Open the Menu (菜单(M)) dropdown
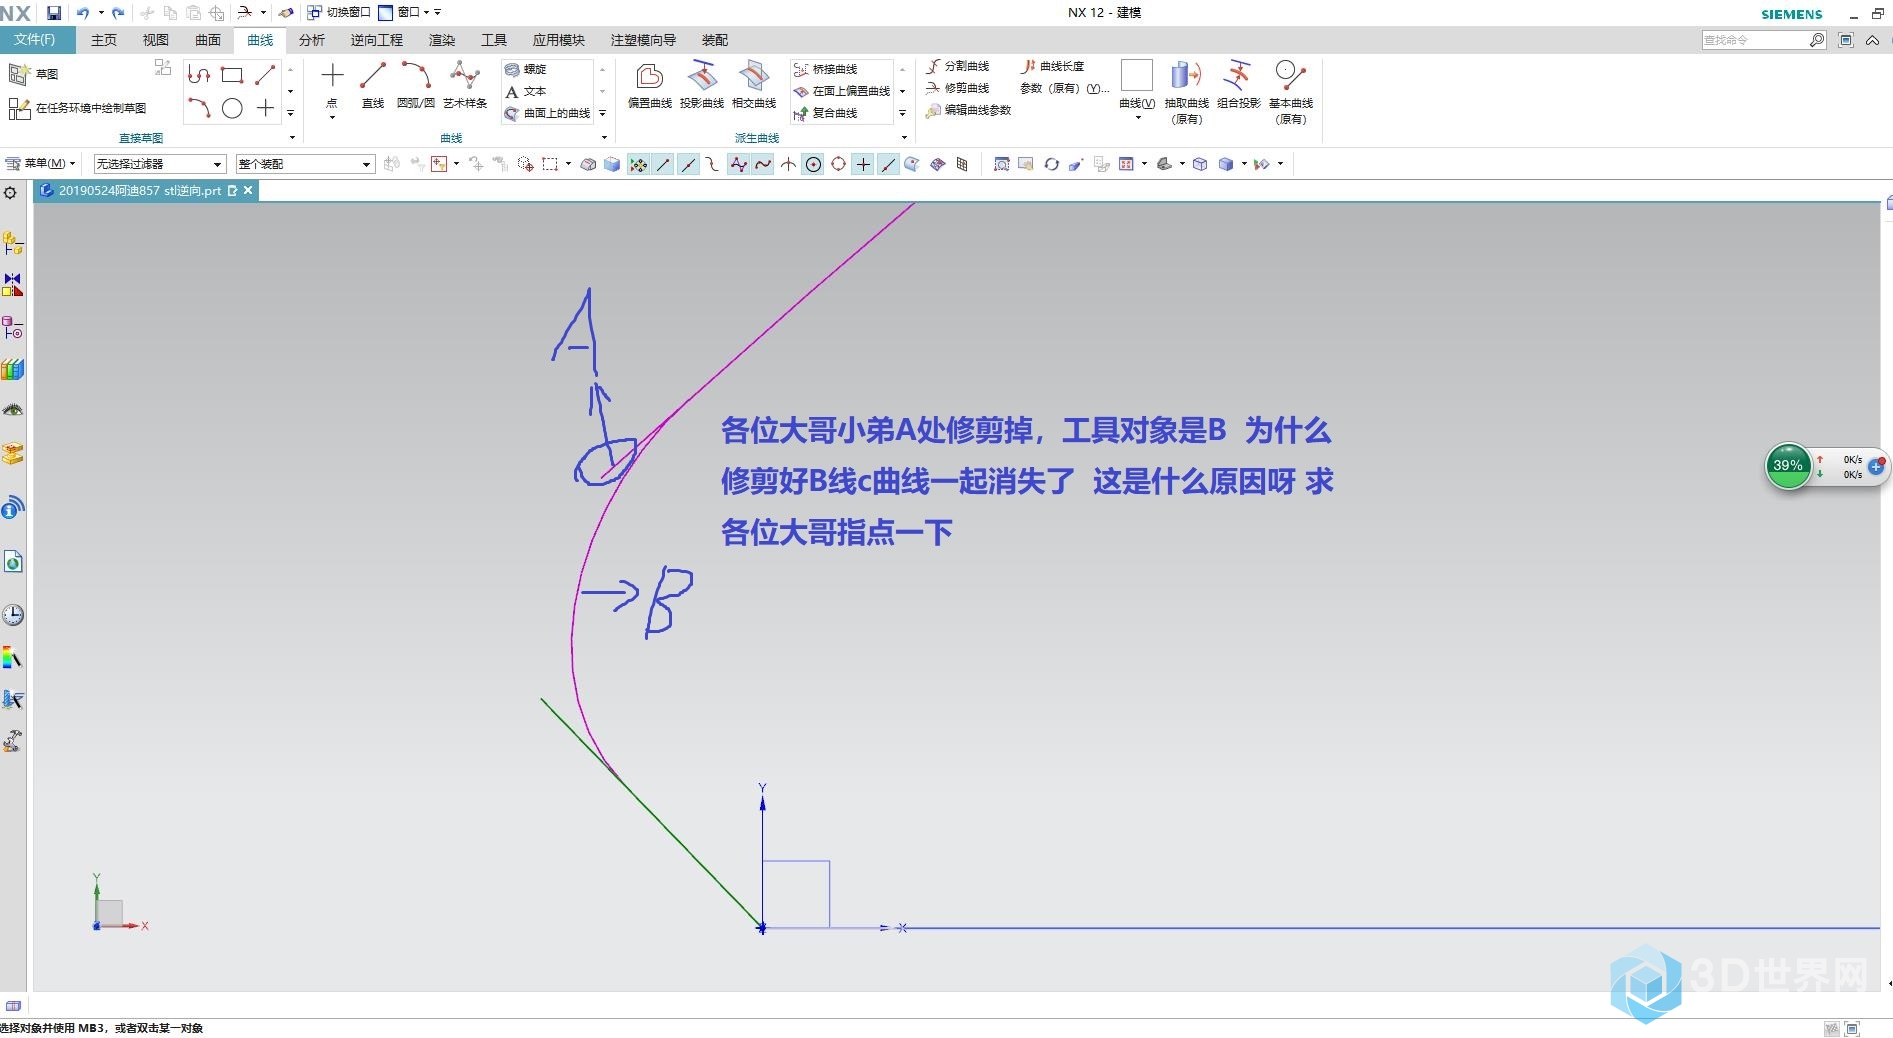 tap(42, 164)
